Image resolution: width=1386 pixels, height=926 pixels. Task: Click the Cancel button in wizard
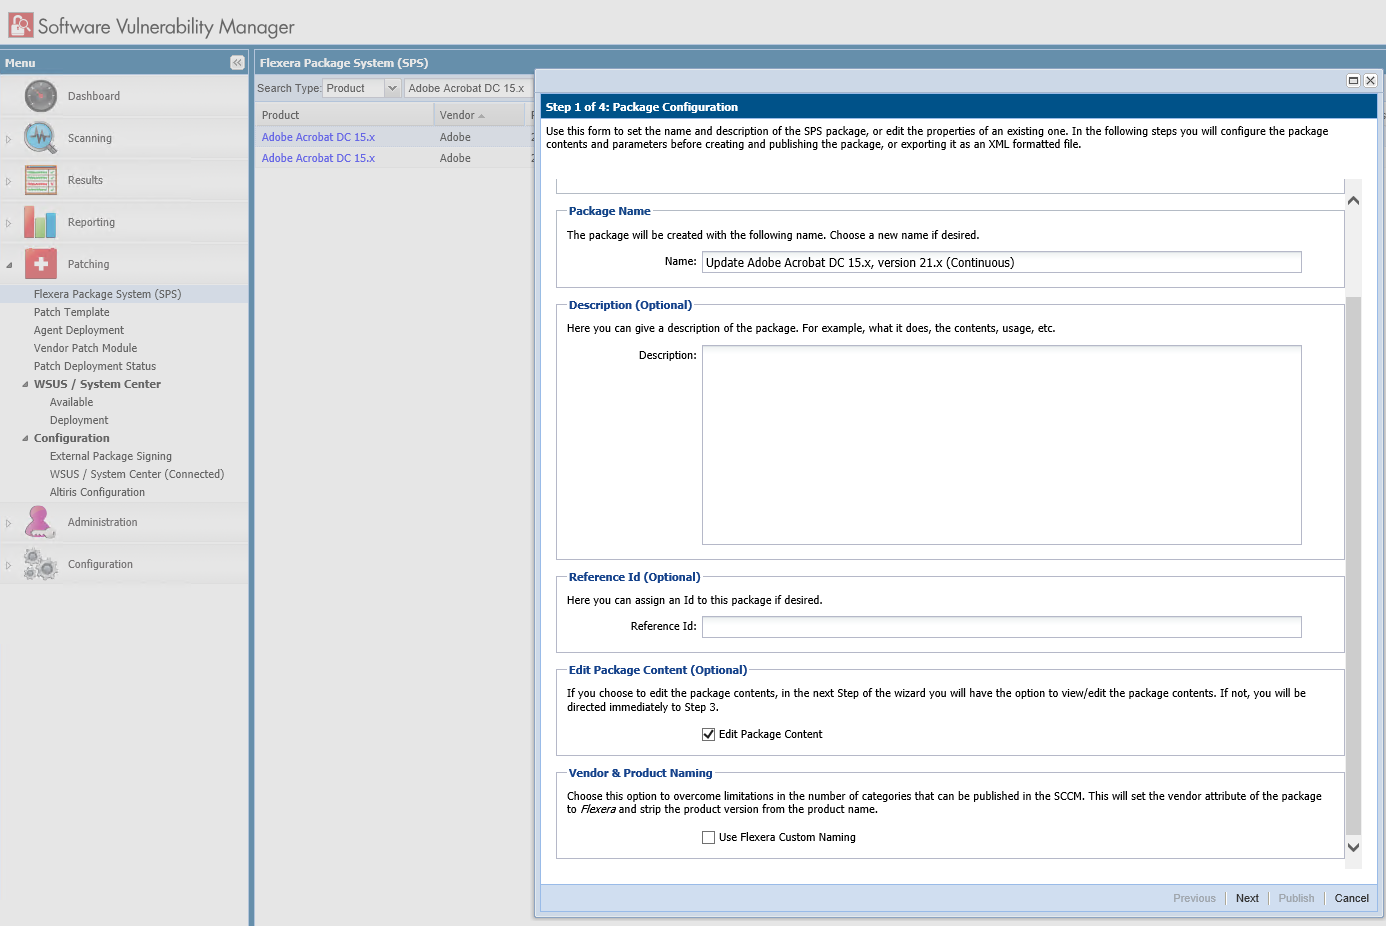pos(1352,898)
